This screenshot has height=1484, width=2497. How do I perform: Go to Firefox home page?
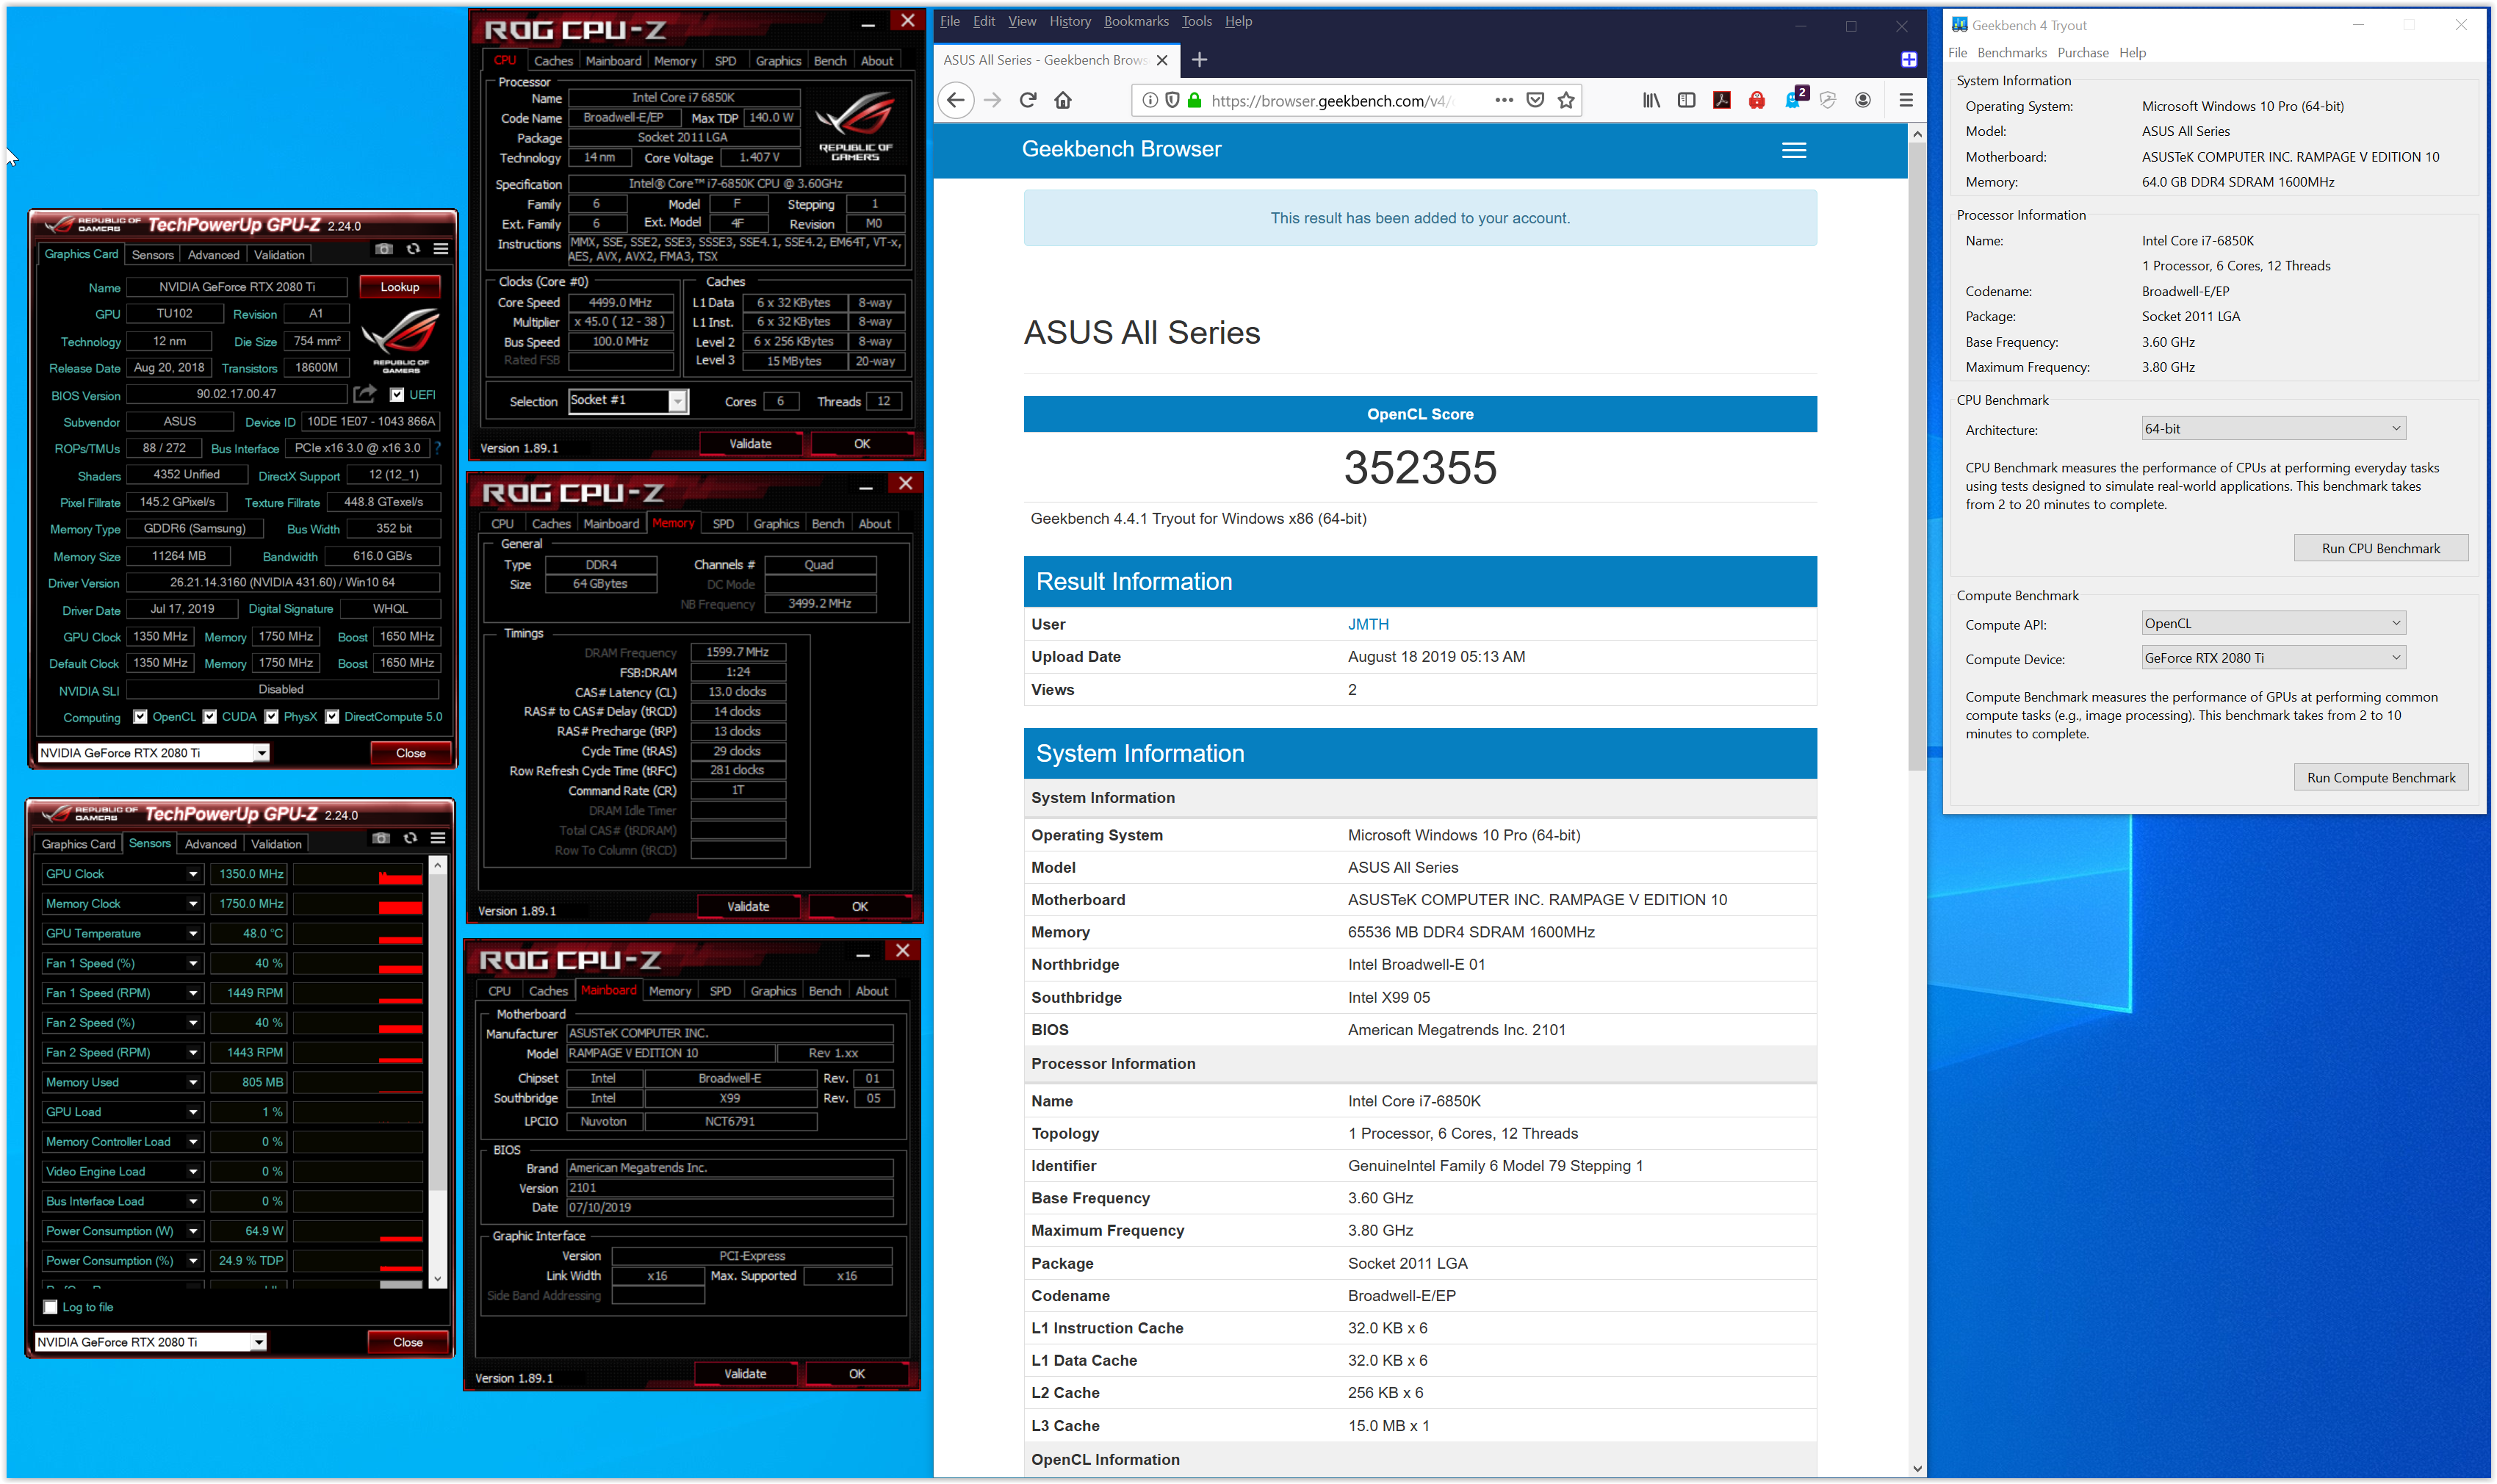click(x=1063, y=100)
